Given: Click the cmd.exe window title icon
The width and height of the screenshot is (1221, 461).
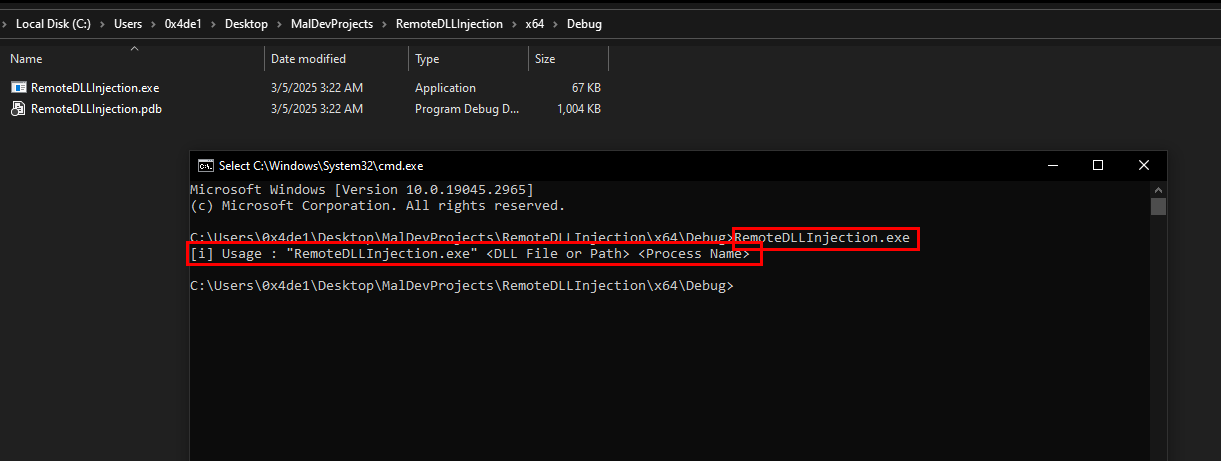Looking at the screenshot, I should [205, 165].
